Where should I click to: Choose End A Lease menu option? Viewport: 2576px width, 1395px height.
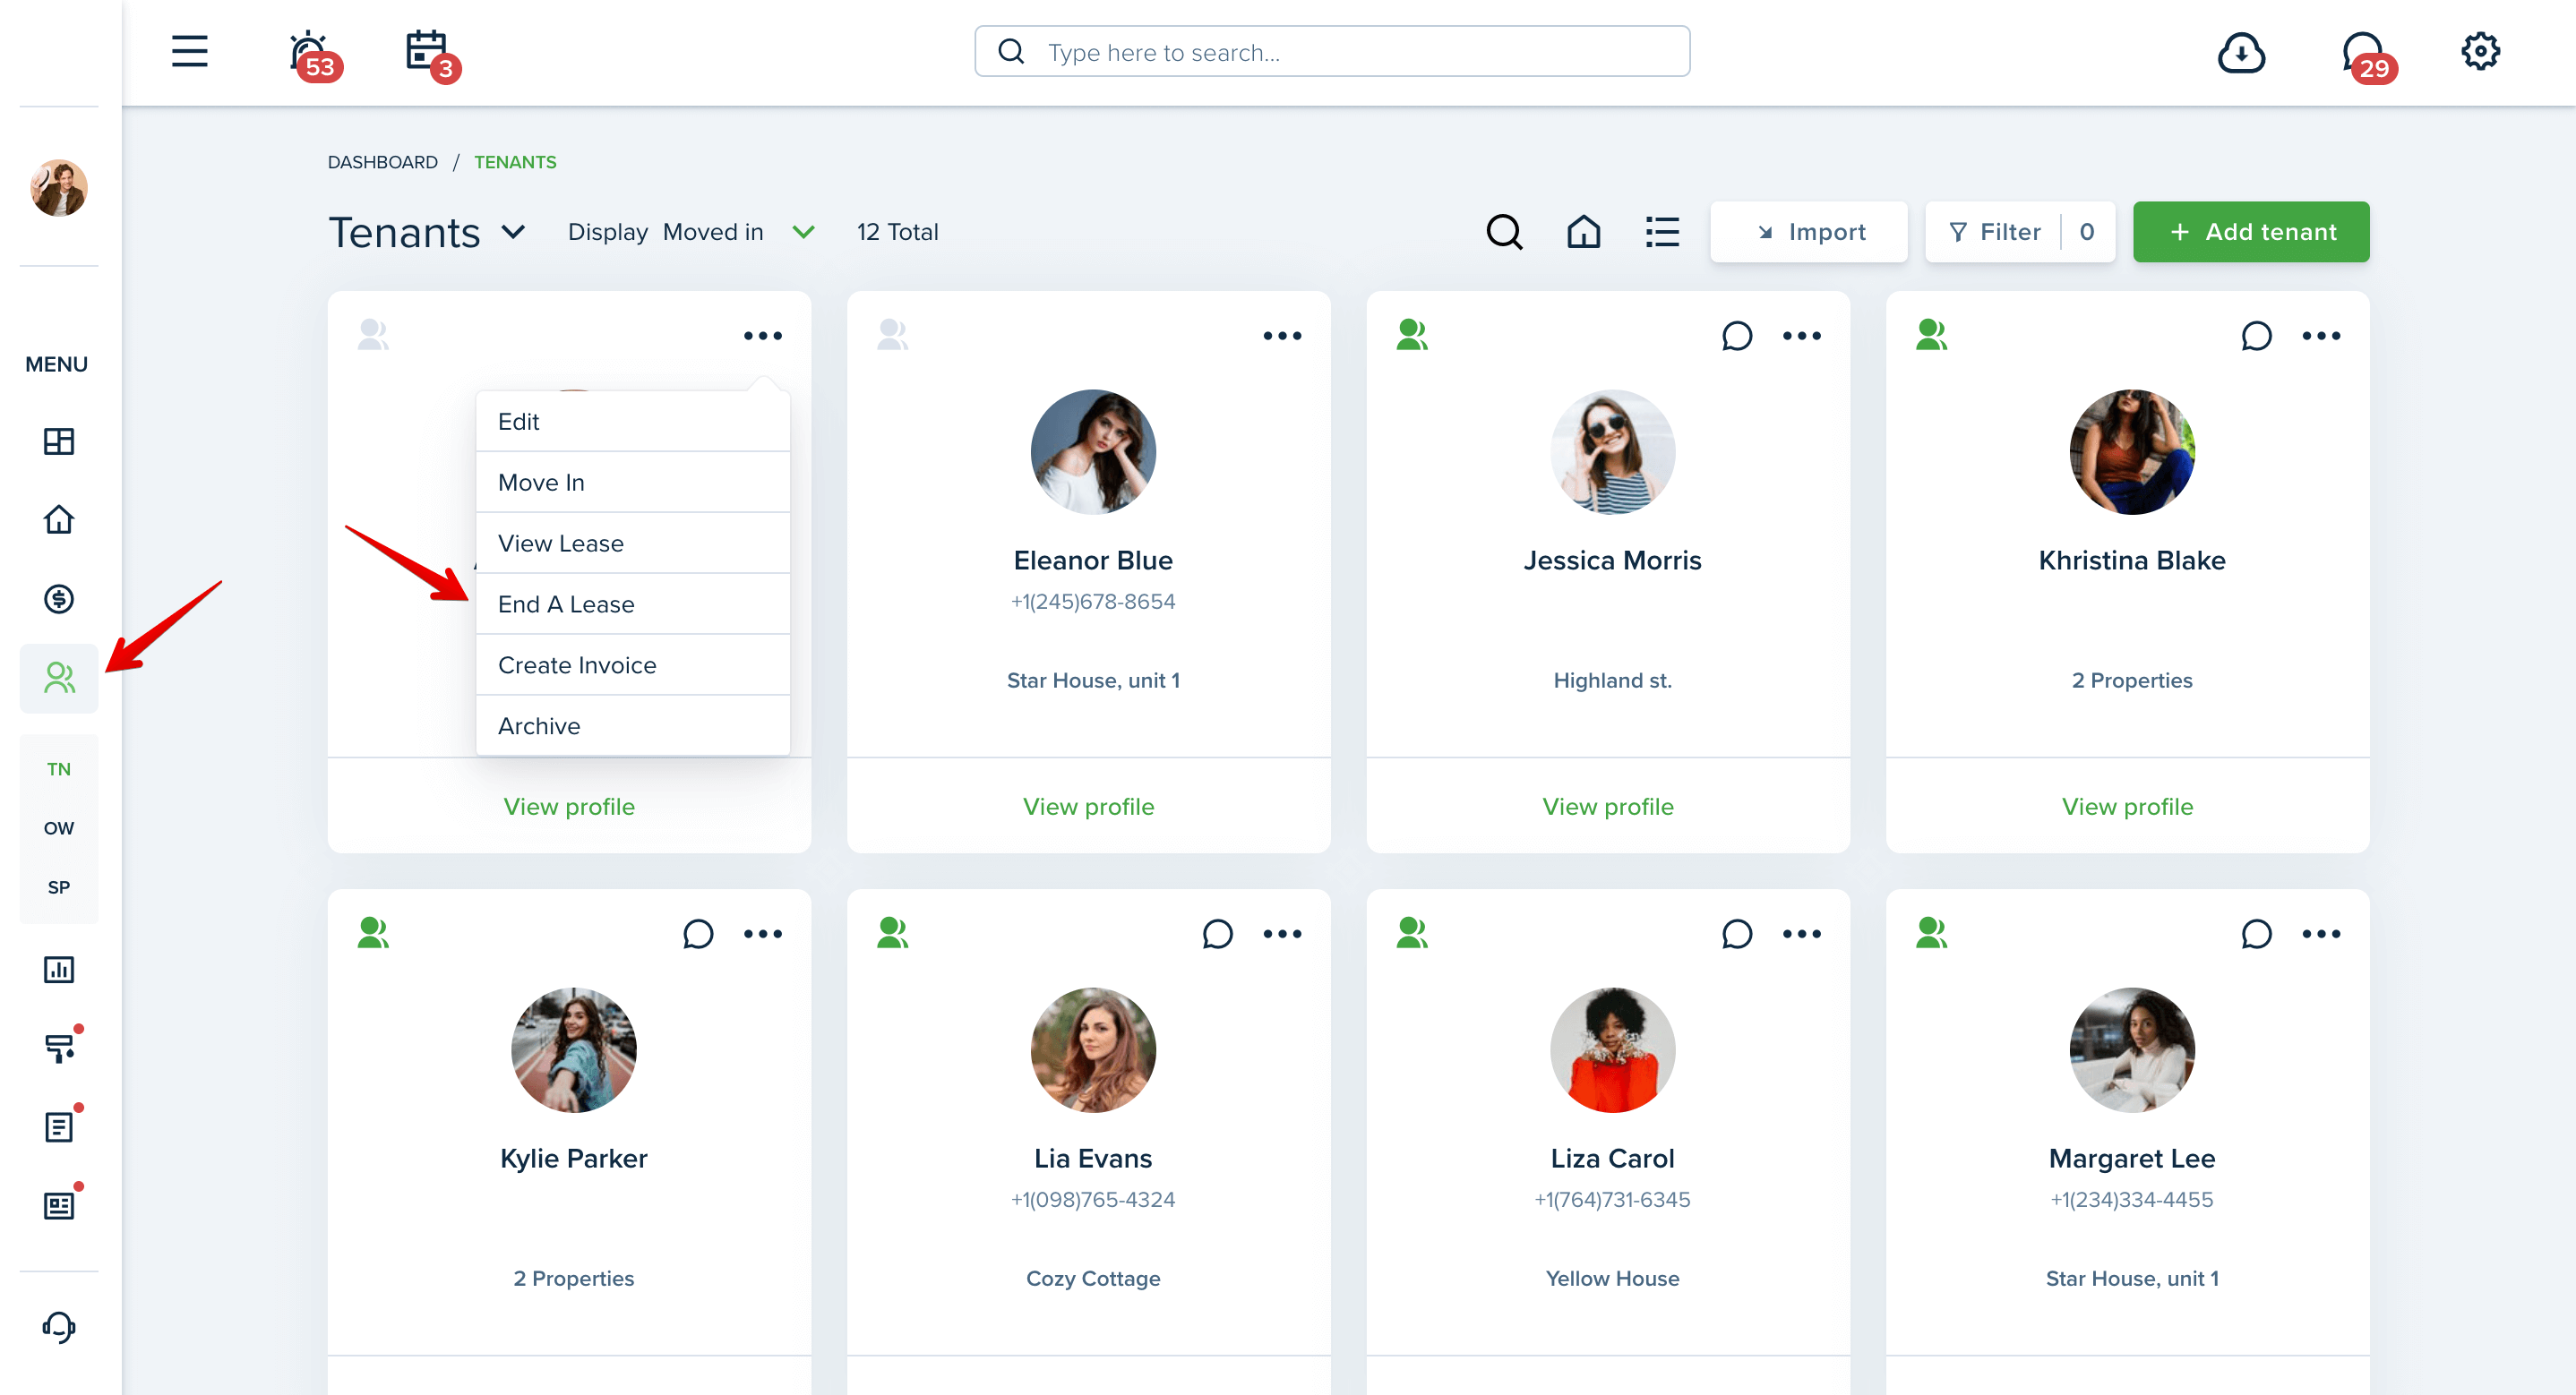click(632, 604)
